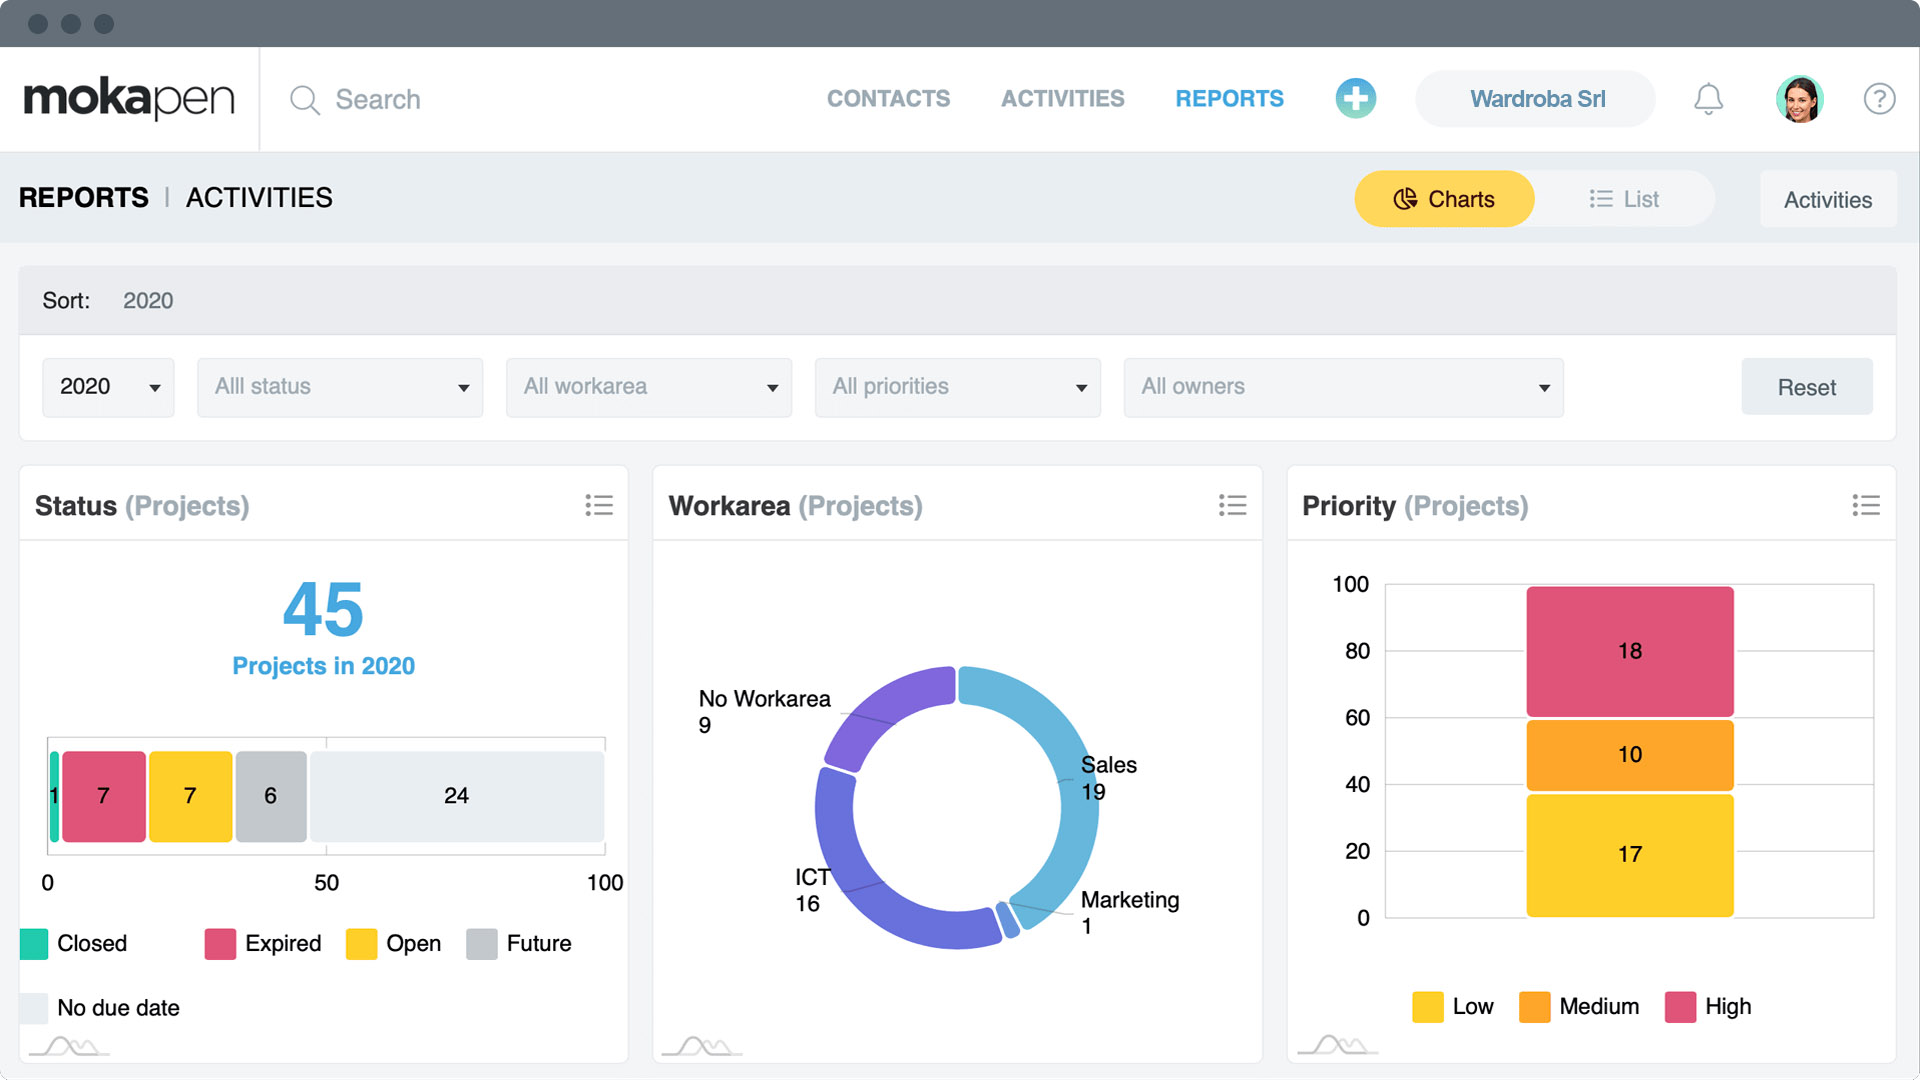
Task: Switch report view to Charts
Action: tap(1444, 198)
